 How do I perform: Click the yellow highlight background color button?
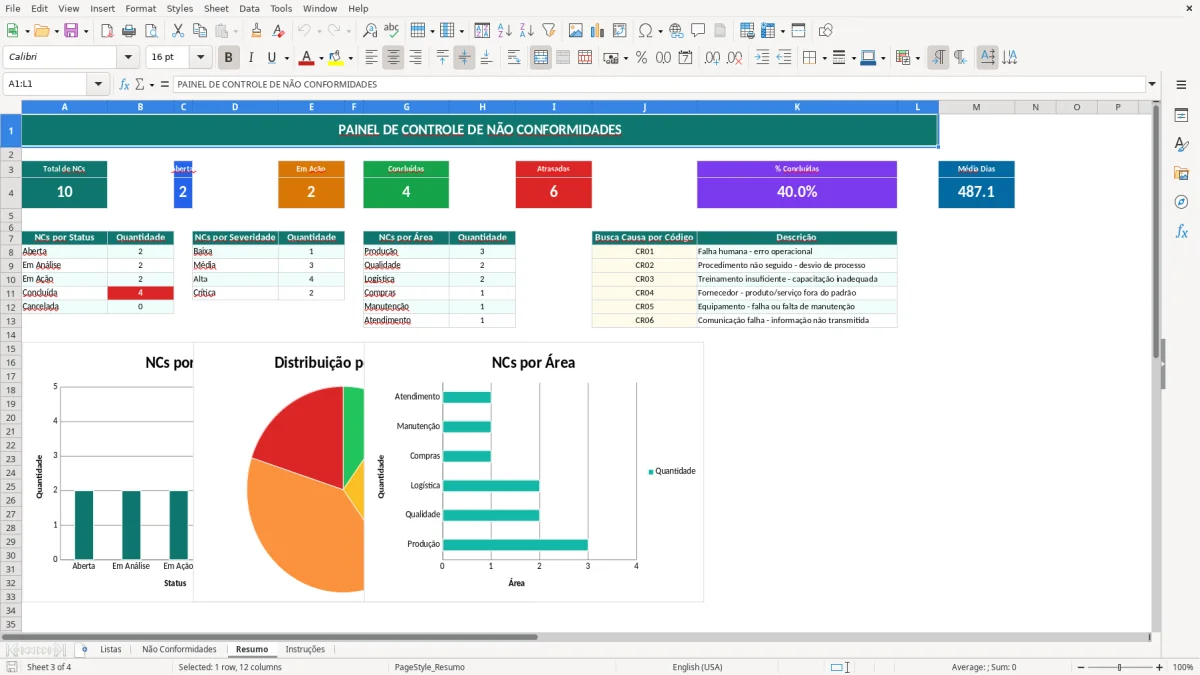336,58
